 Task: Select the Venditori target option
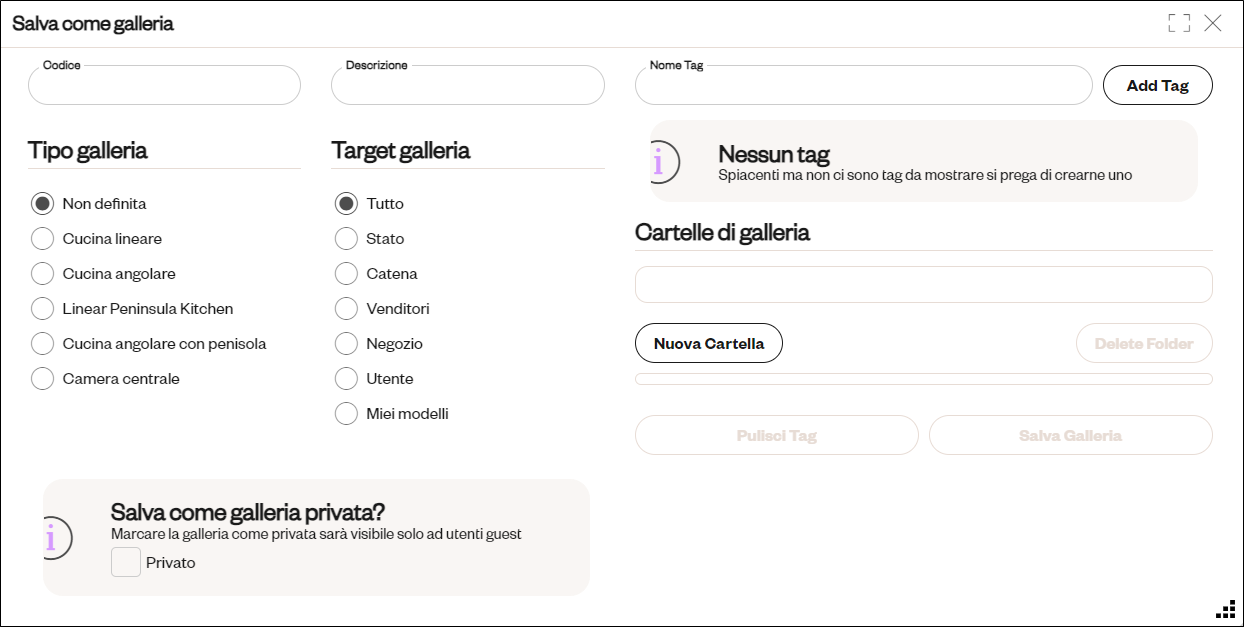pyautogui.click(x=346, y=309)
